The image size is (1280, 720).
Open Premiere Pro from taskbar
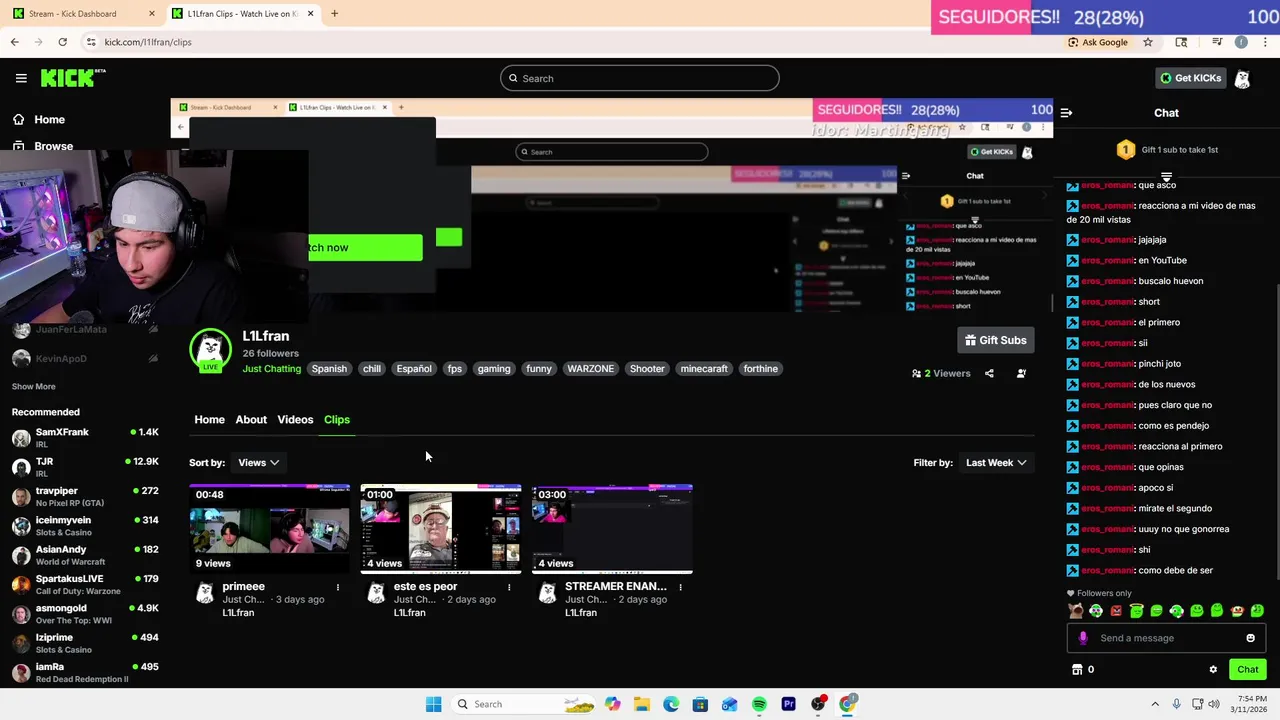[788, 704]
